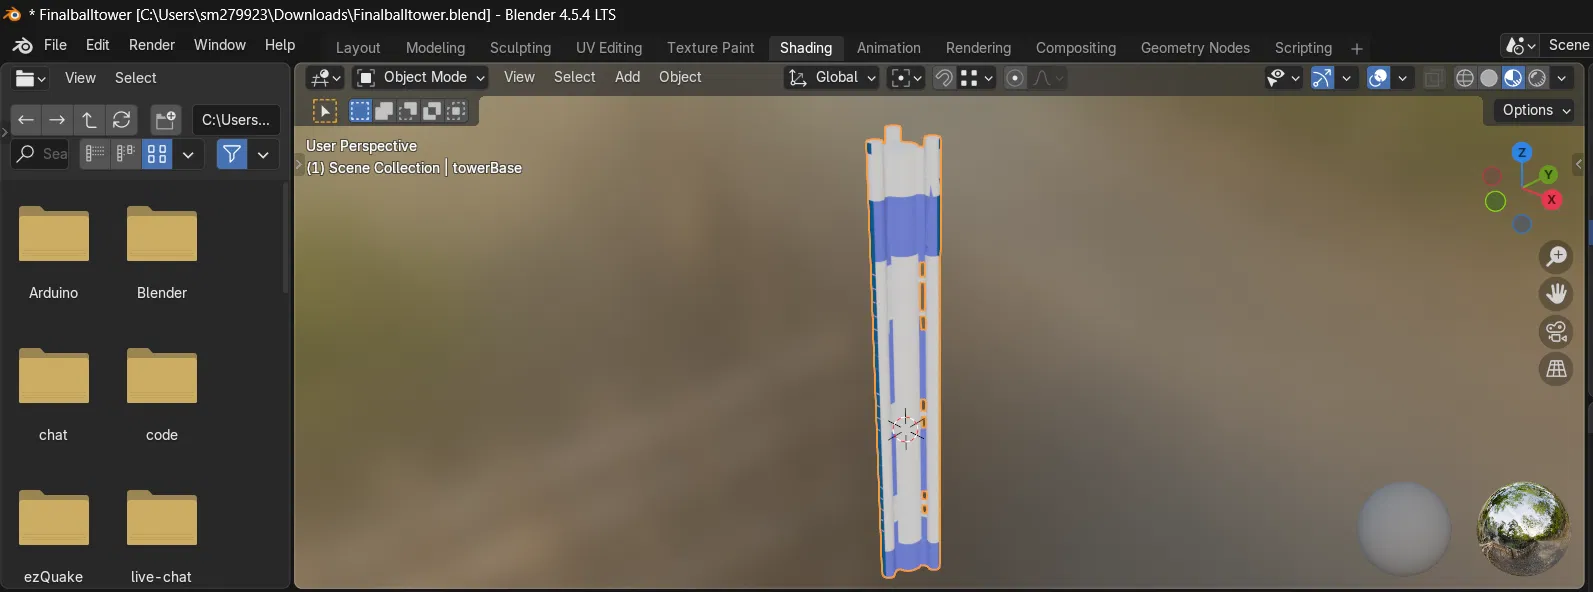The image size is (1593, 592).
Task: Toggle viewport gizmos display
Action: [1322, 78]
